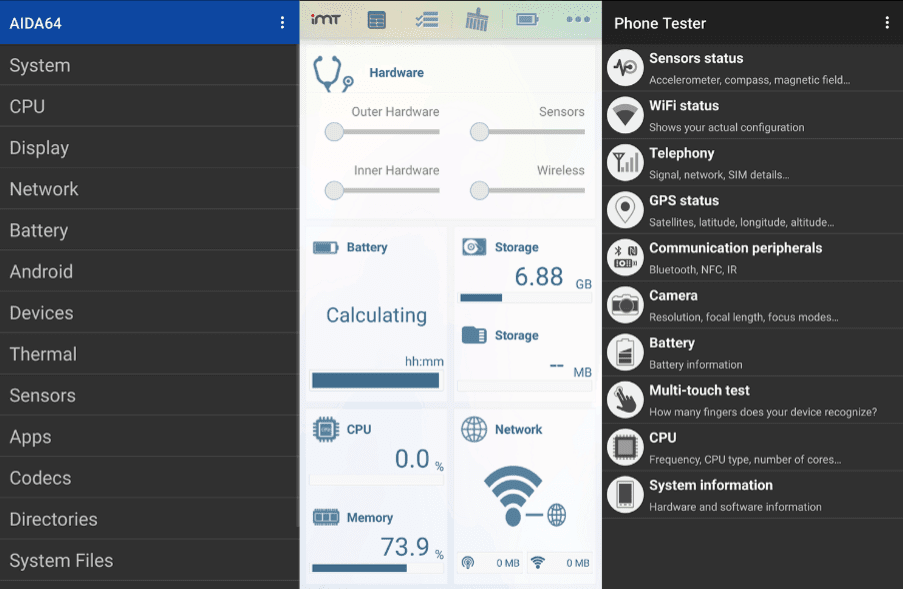Open Battery icon in Phone Tester

(x=625, y=352)
